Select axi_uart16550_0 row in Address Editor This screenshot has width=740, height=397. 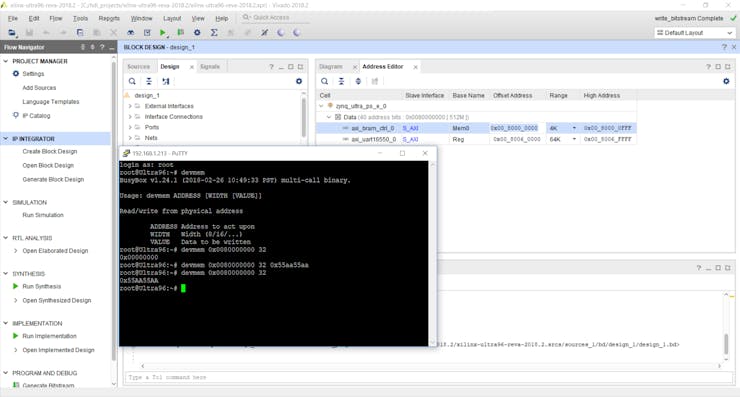coord(476,139)
